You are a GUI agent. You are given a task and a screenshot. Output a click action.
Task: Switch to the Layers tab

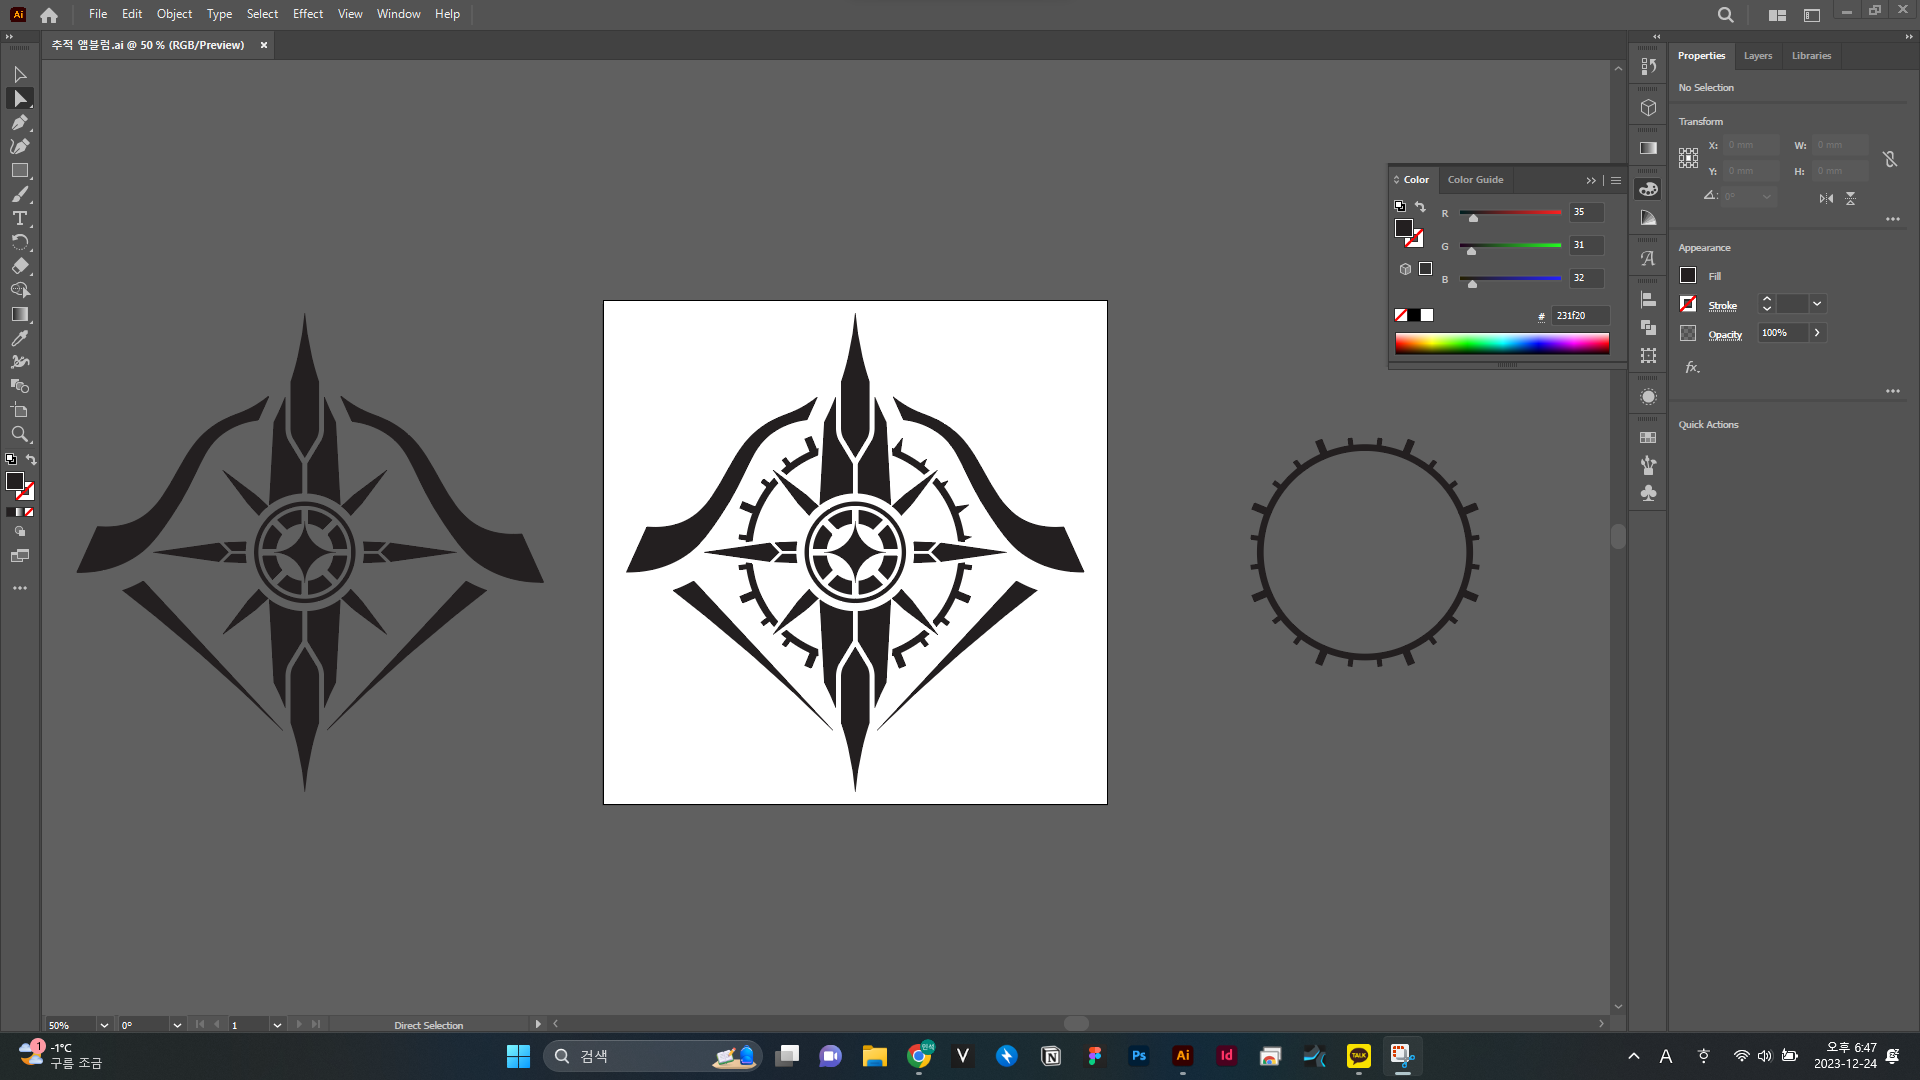click(1757, 56)
